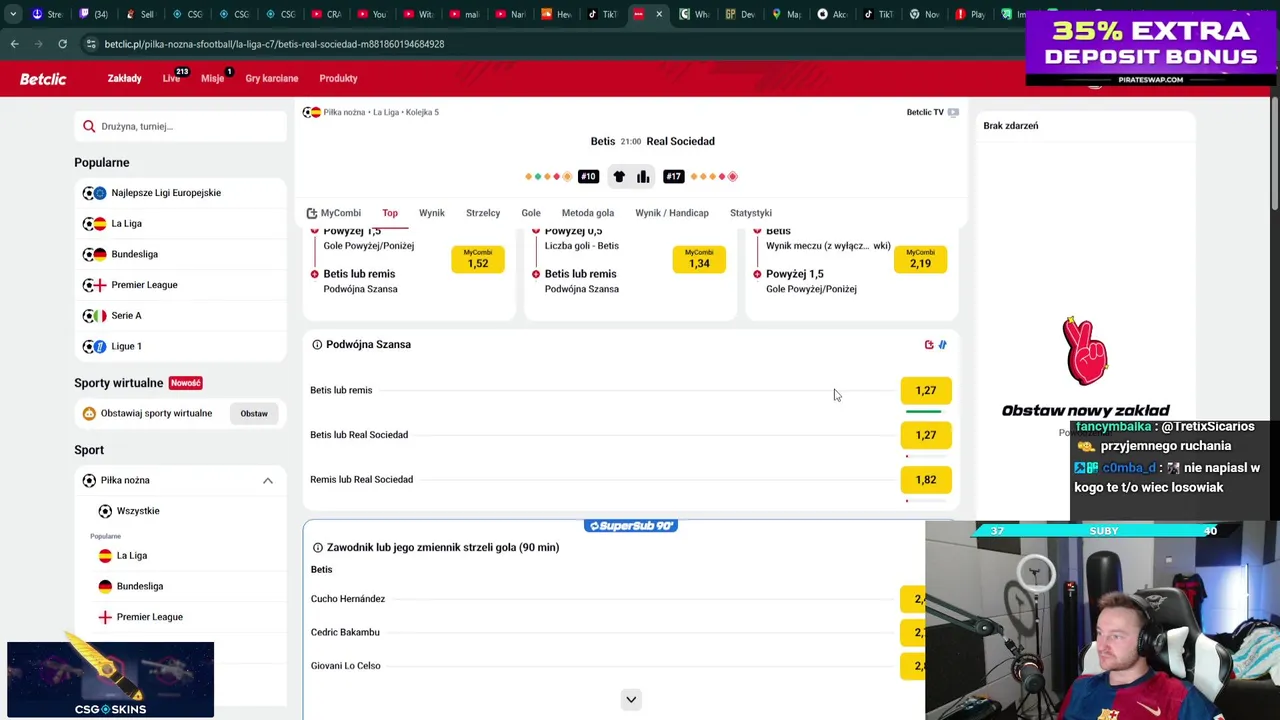The image size is (1280, 720).
Task: Click the red icon in the Podwójna Szansa header
Action: coord(929,344)
